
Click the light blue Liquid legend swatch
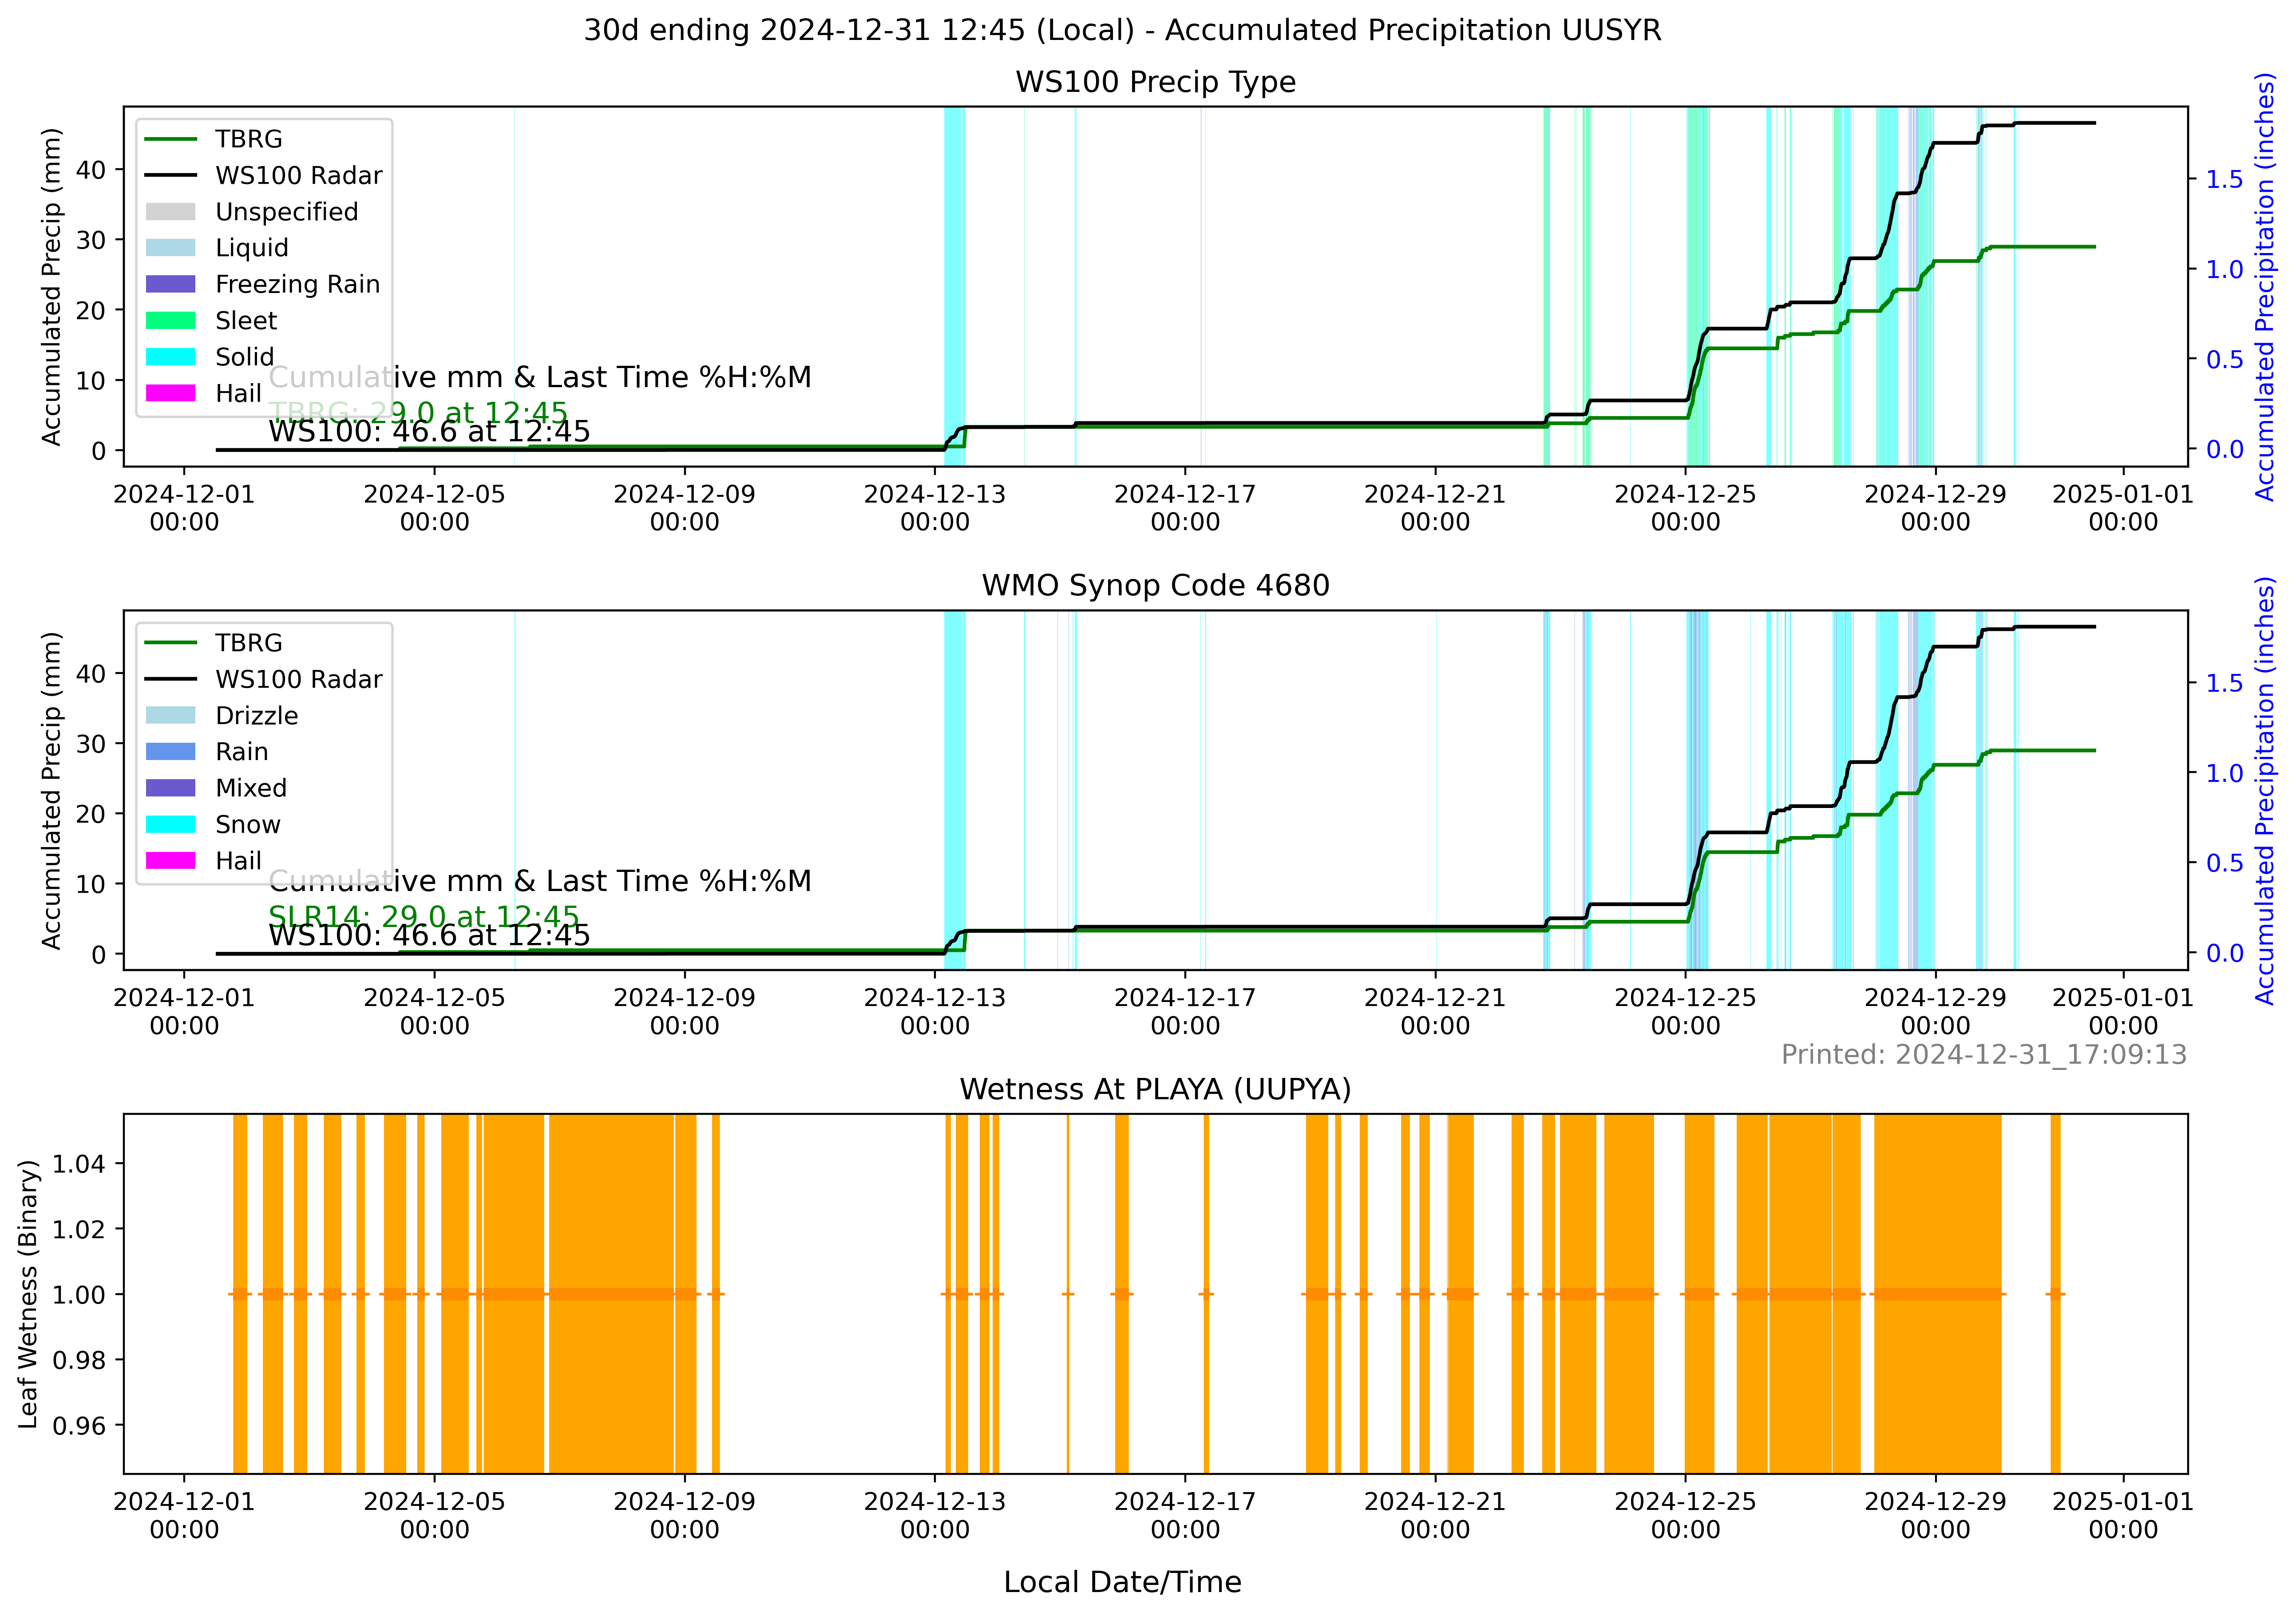[170, 248]
